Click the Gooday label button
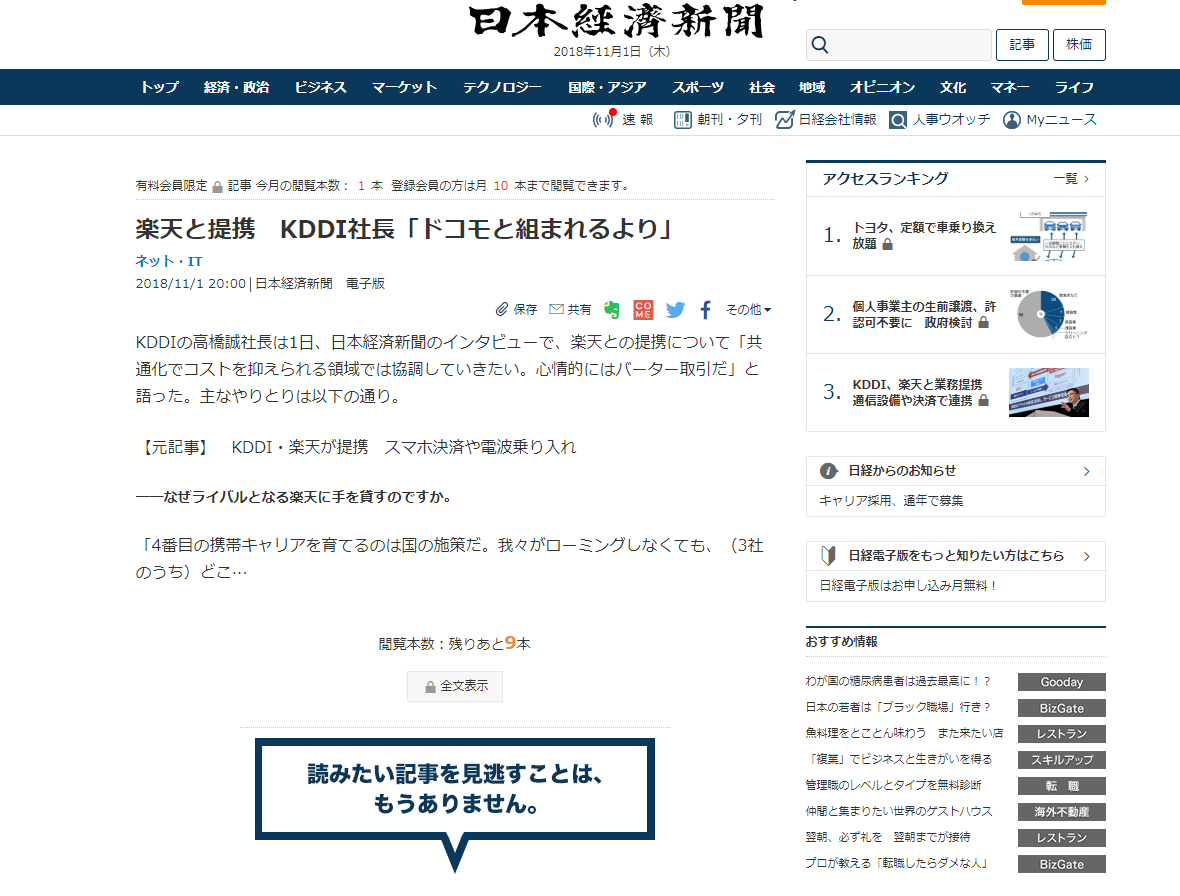The width and height of the screenshot is (1180, 896). tap(1062, 682)
